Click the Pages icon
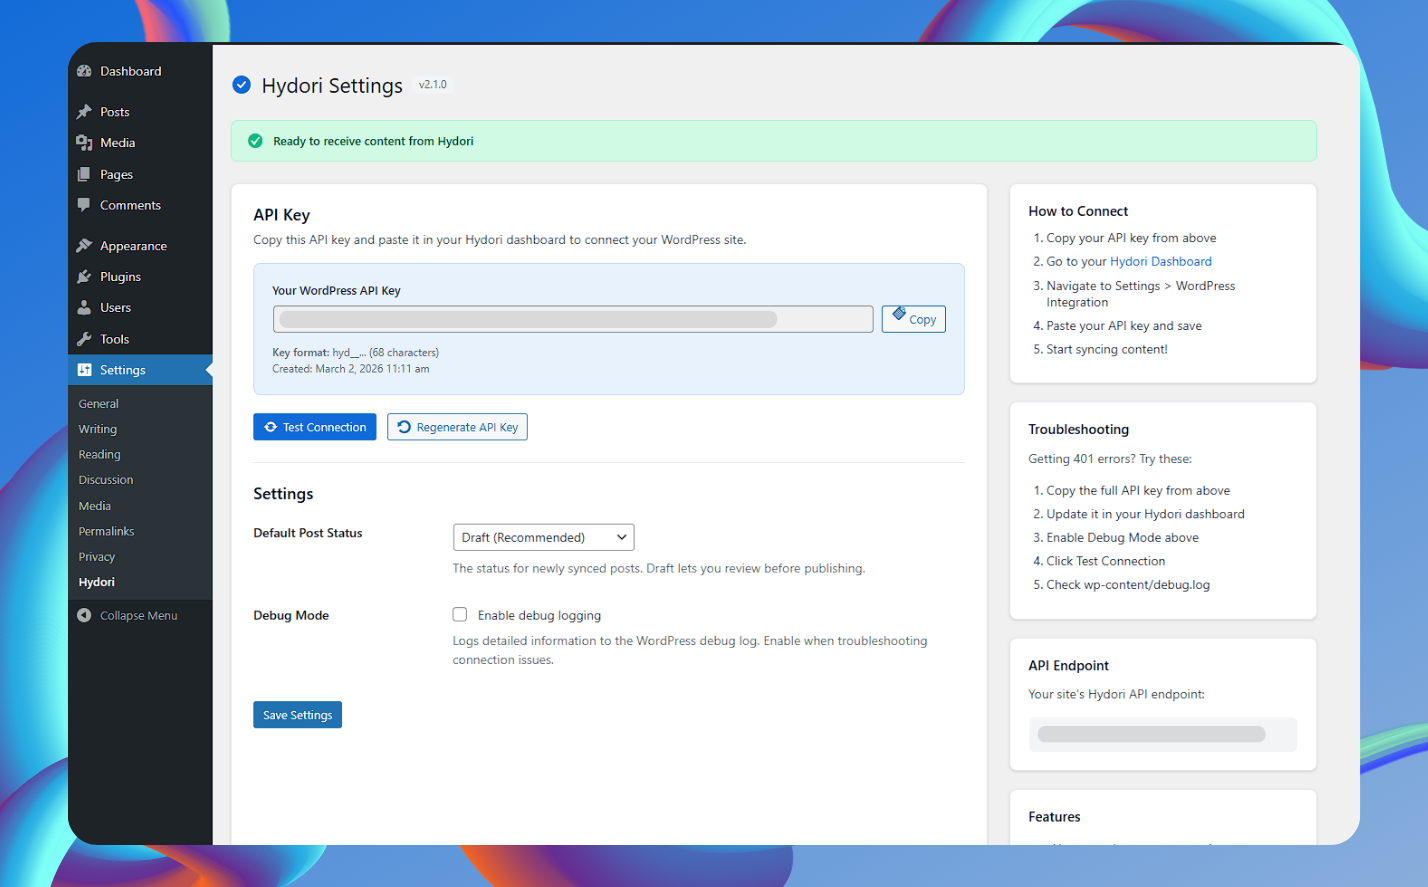The width and height of the screenshot is (1428, 887). (84, 174)
